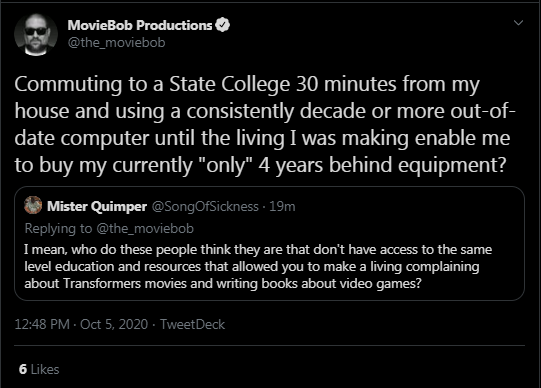Open the TweetDeck source link

192,324
